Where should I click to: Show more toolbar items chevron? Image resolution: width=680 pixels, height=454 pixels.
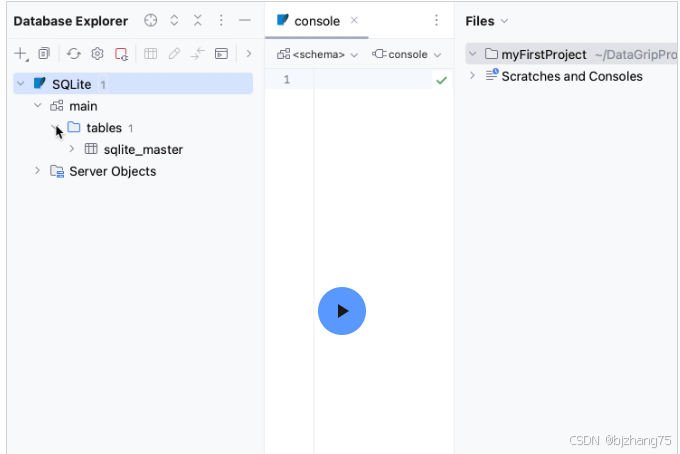[x=248, y=54]
